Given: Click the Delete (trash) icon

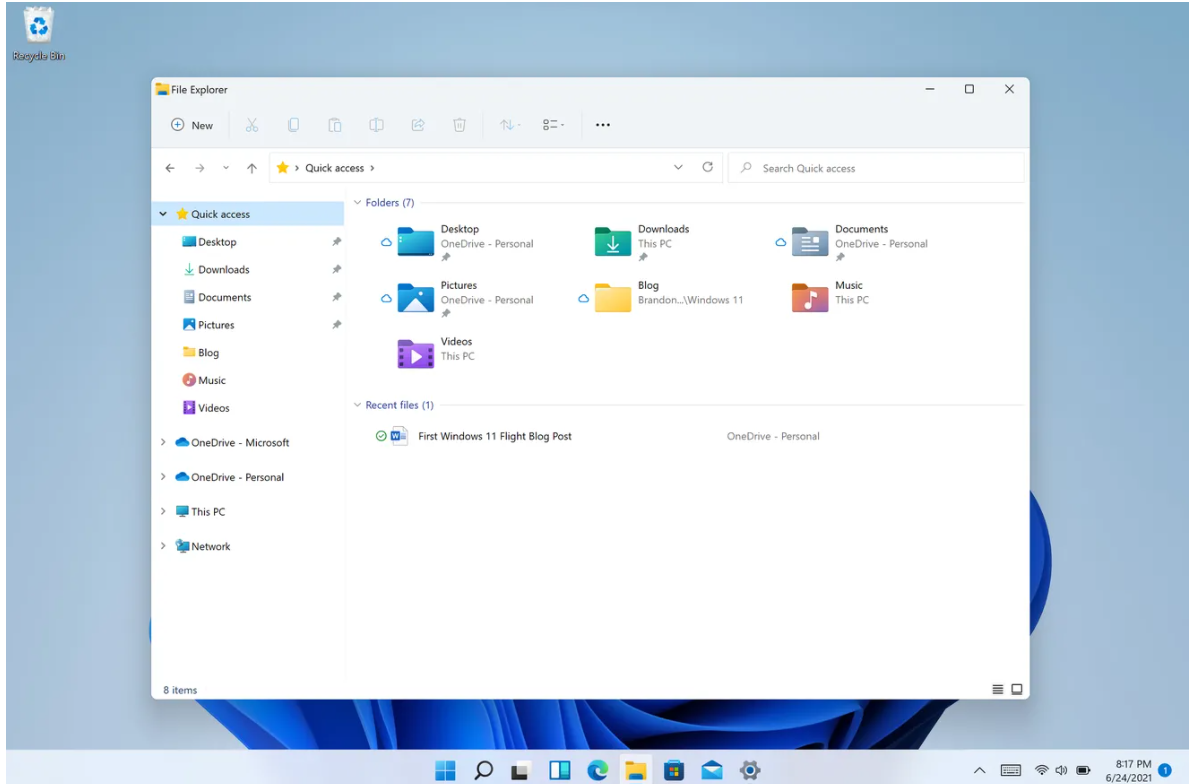Looking at the screenshot, I should click(x=459, y=124).
